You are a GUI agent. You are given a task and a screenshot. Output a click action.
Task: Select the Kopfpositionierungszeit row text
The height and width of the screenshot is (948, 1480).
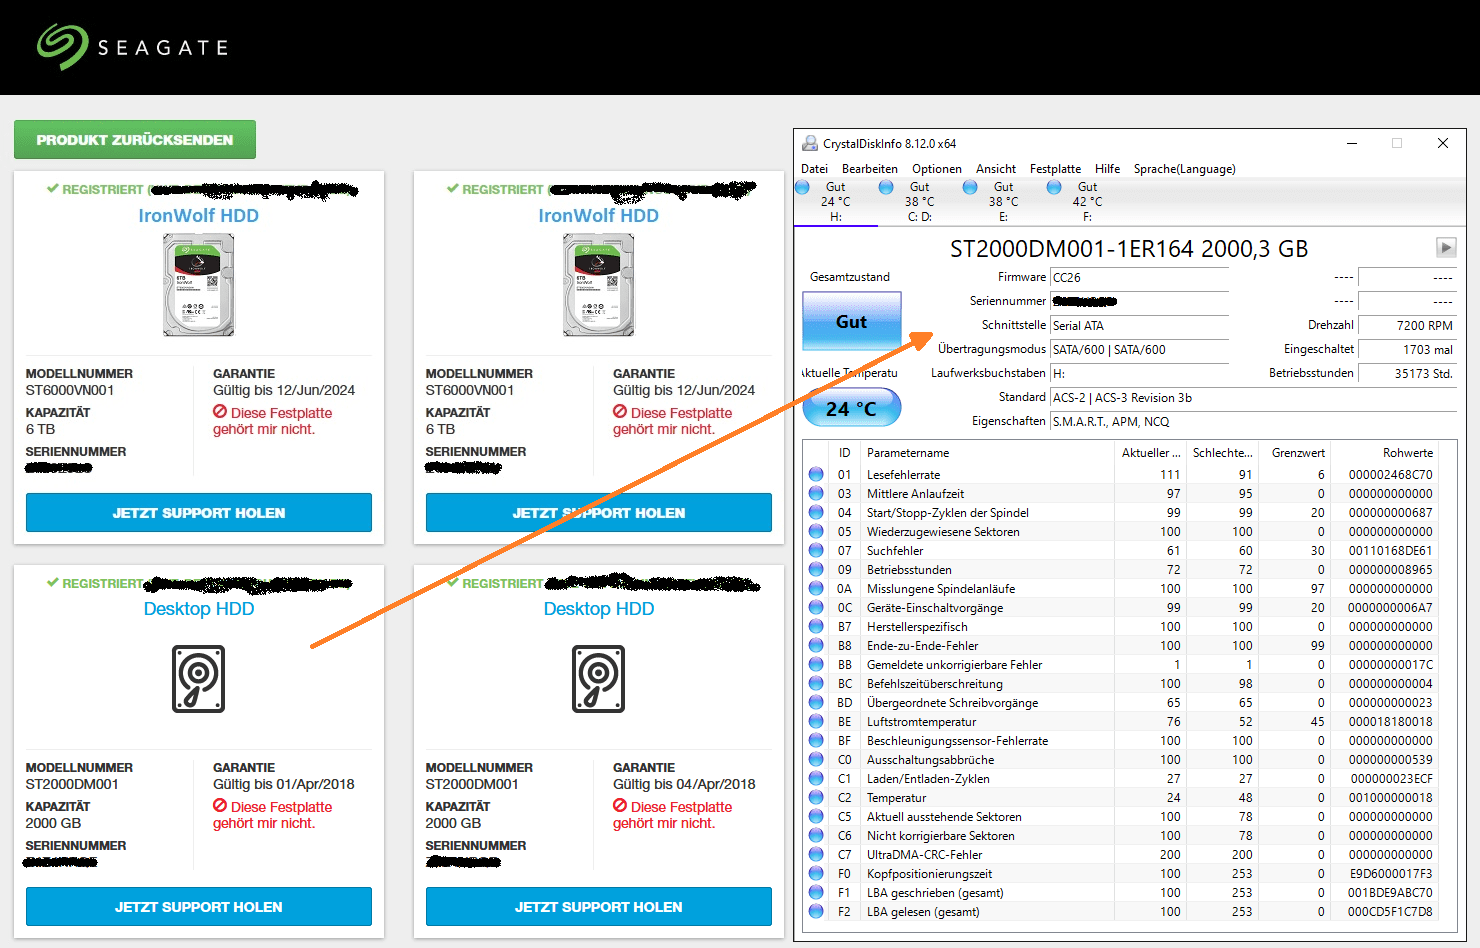[929, 874]
